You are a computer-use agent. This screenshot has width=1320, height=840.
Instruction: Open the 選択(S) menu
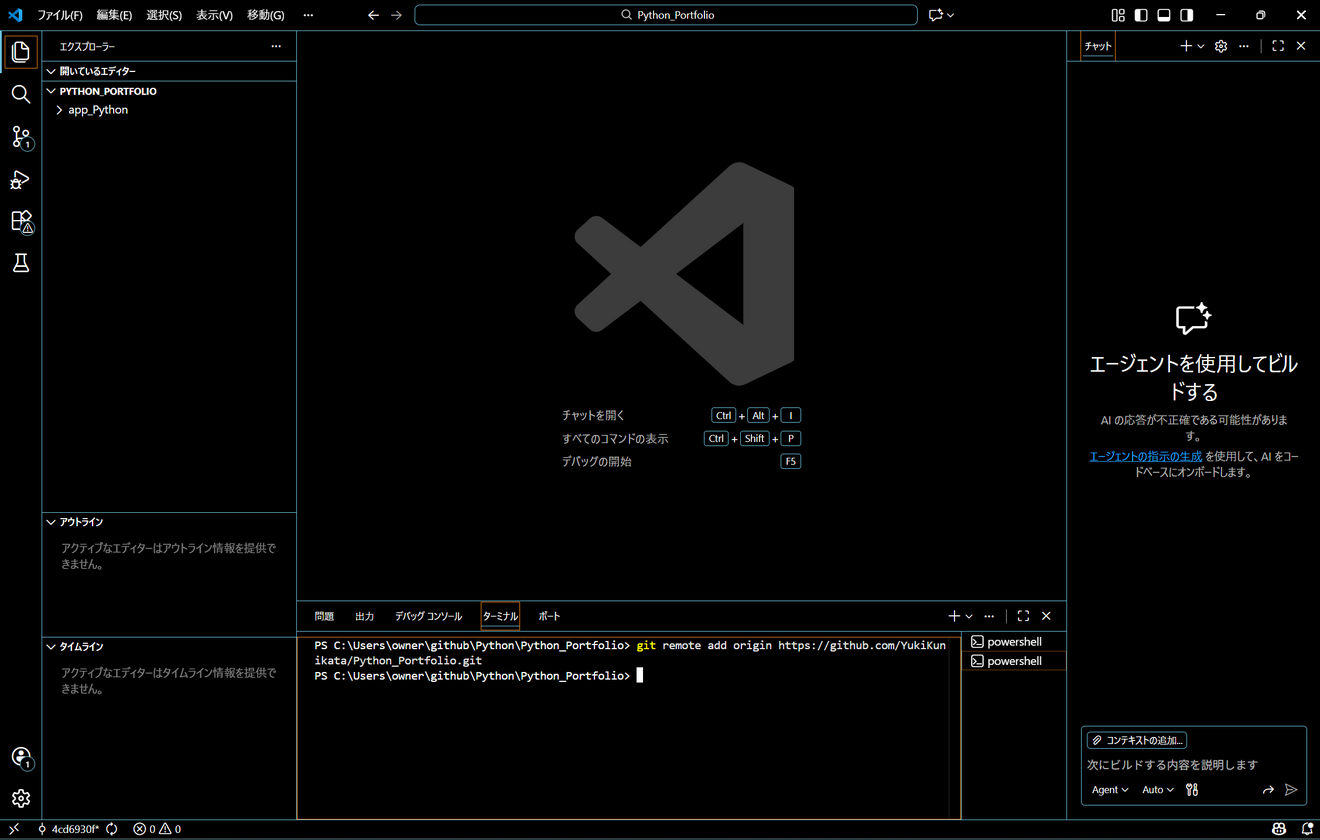click(164, 15)
